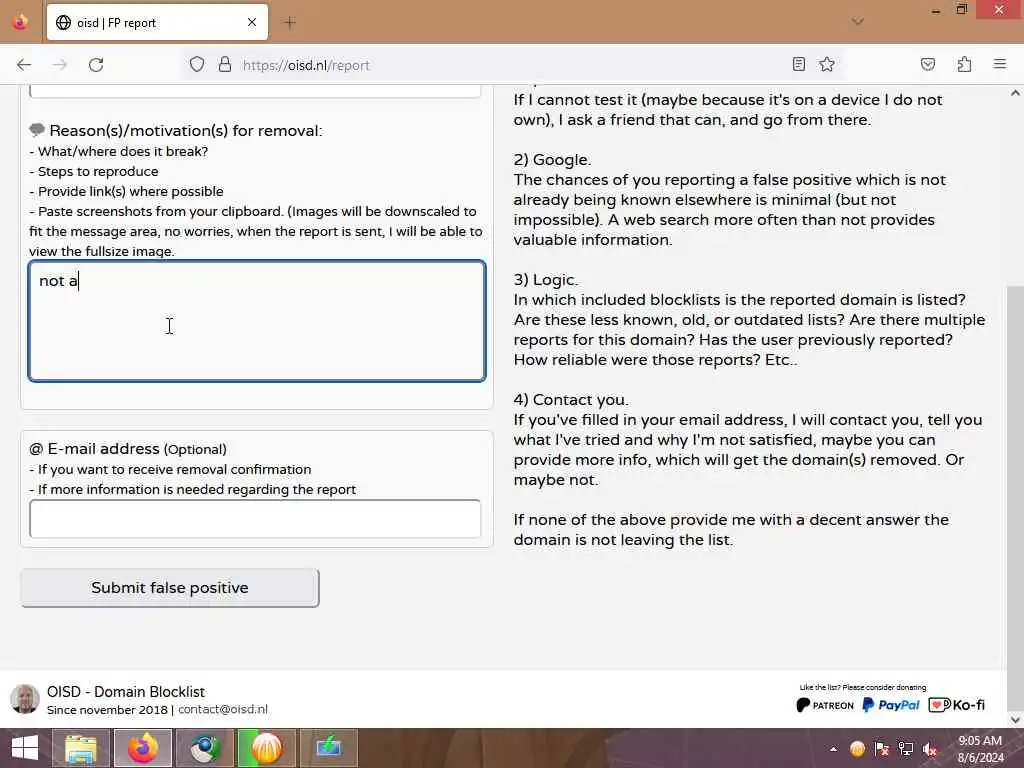Select the oisd | FP report tab
Image resolution: width=1024 pixels, height=768 pixels.
[157, 22]
